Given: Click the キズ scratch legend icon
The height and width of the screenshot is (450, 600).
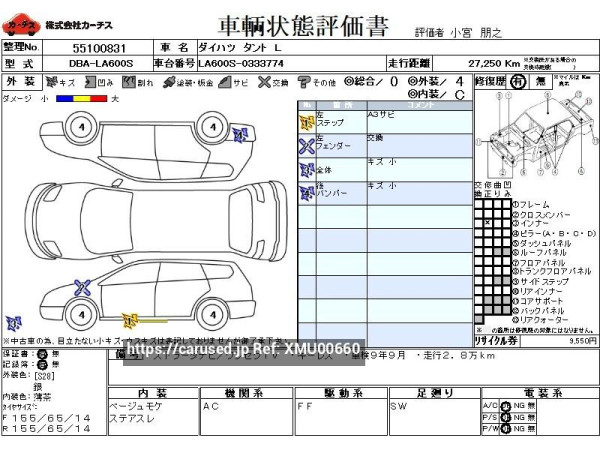Looking at the screenshot, I should tap(51, 82).
